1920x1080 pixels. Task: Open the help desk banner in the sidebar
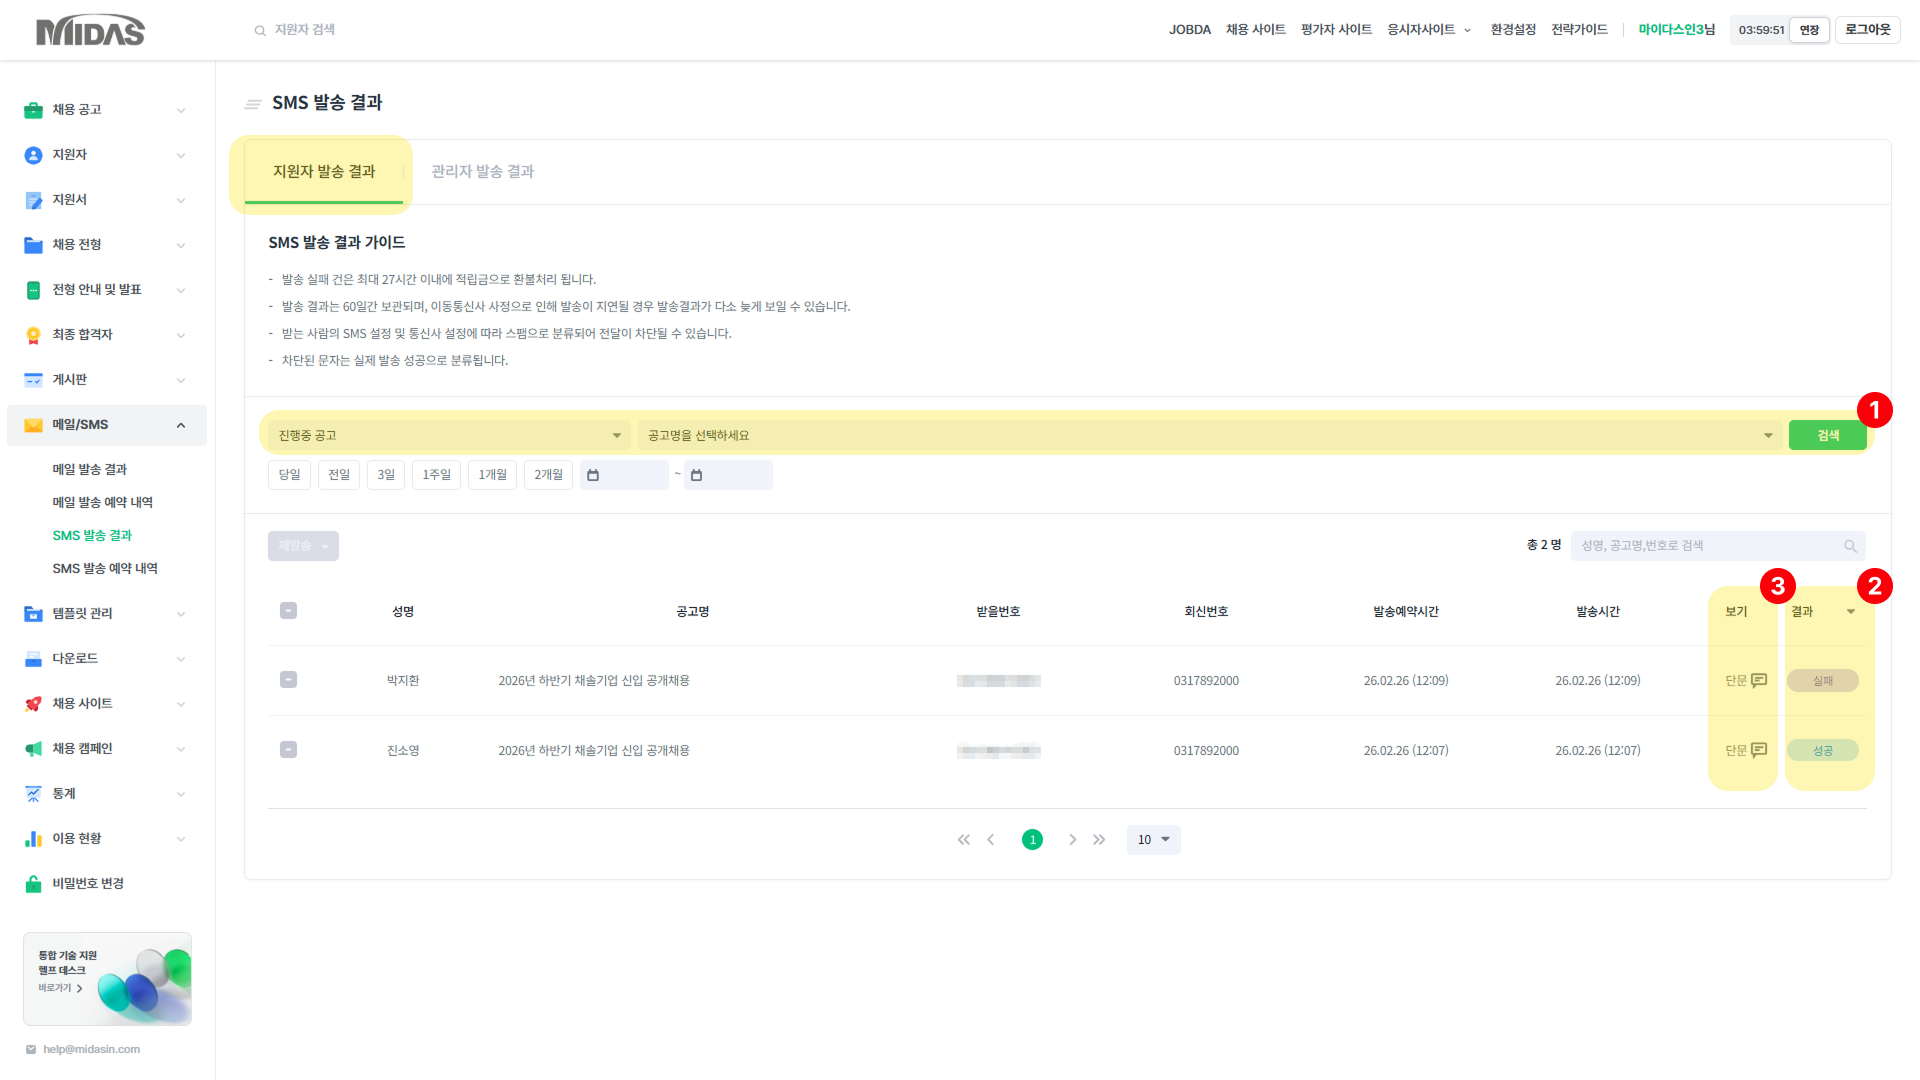point(107,979)
